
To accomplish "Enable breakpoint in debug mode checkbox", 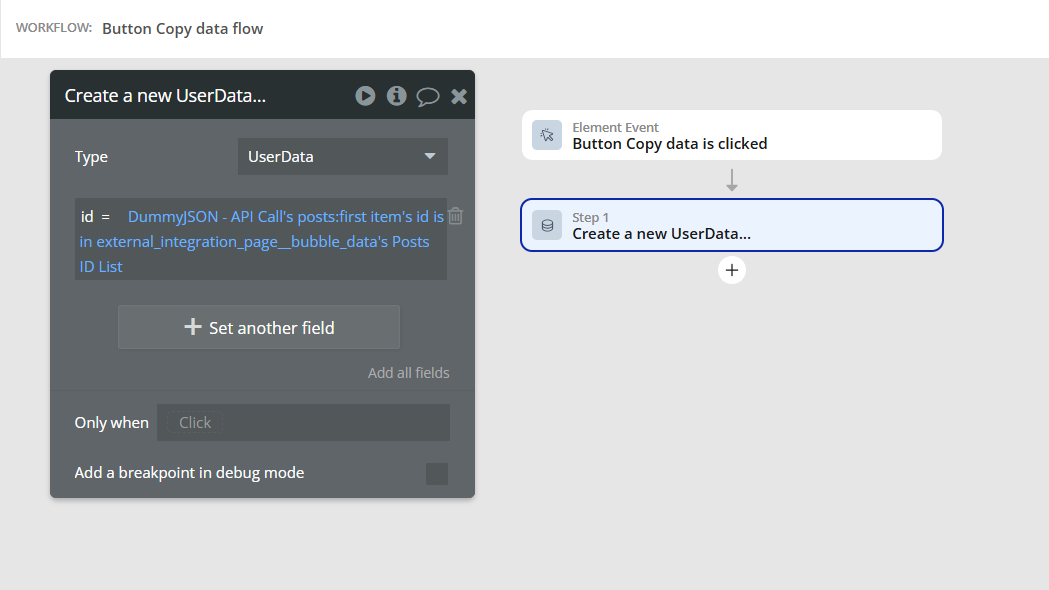I will (437, 473).
